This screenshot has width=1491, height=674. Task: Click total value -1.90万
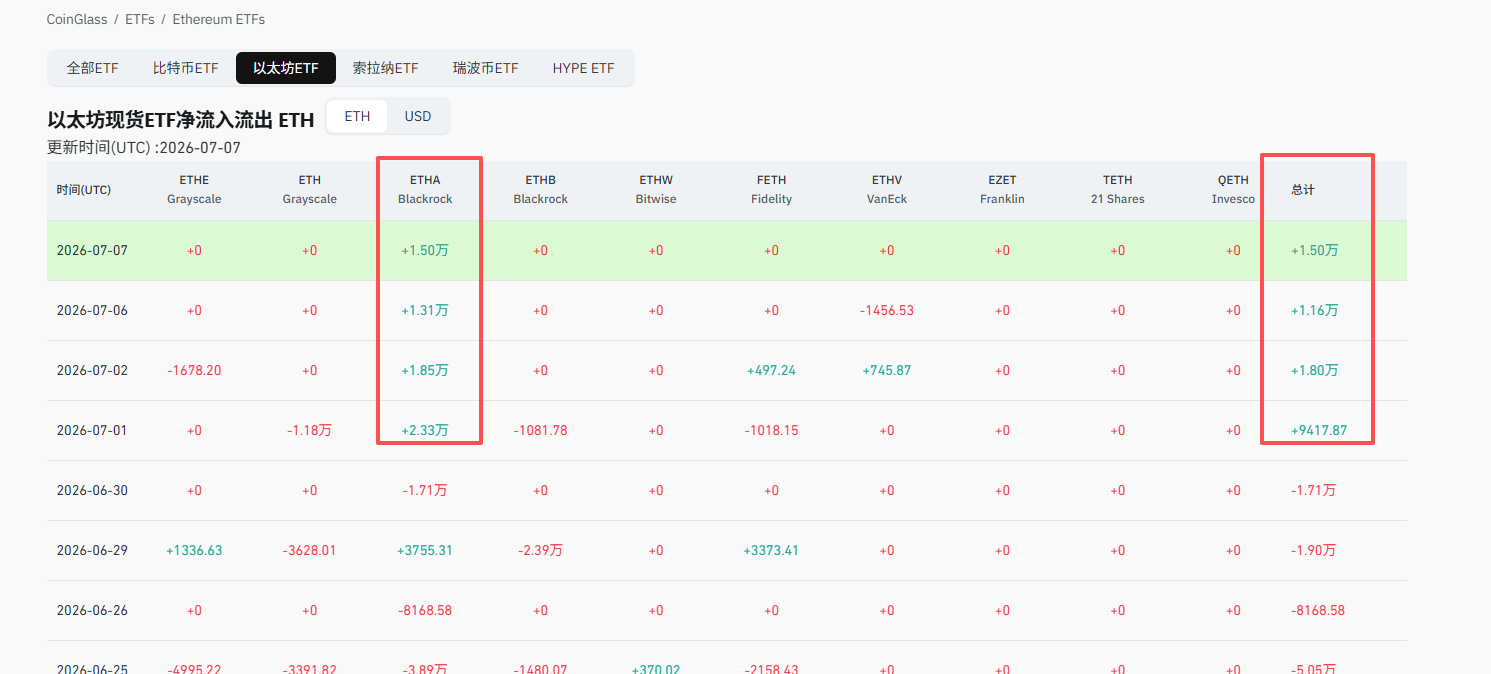coord(1313,550)
